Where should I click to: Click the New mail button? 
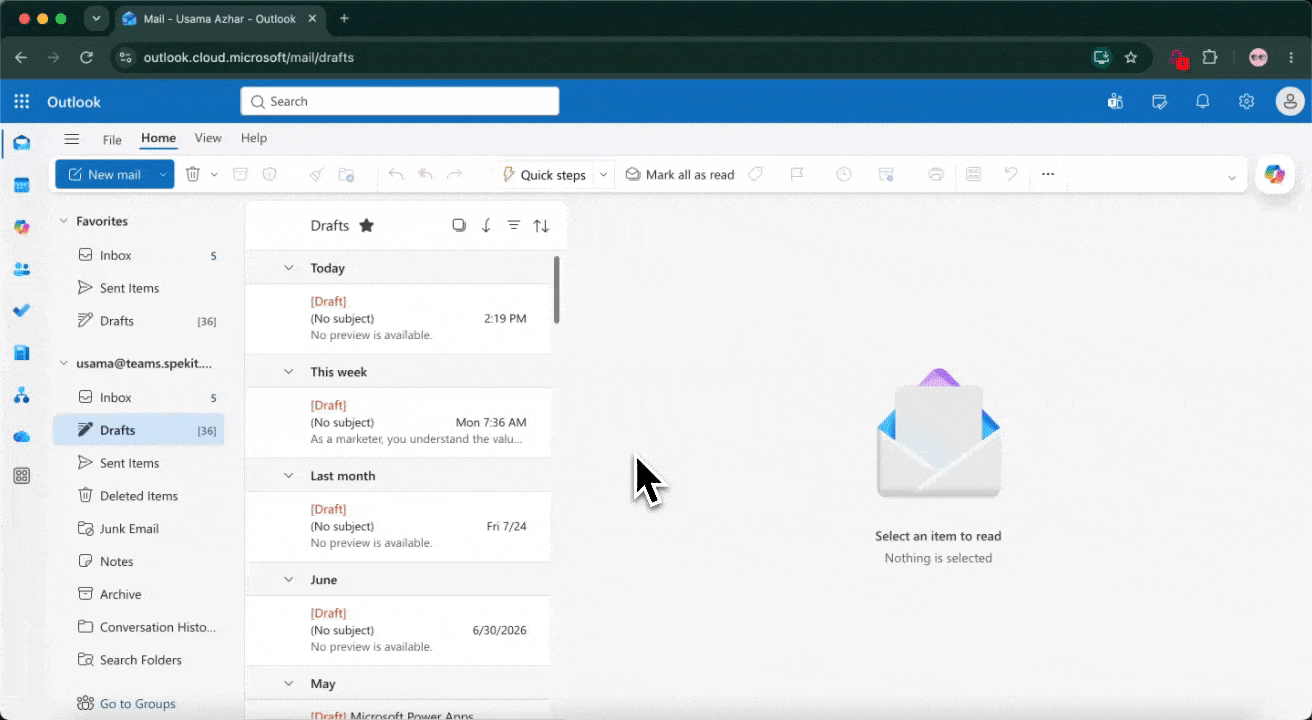104,174
